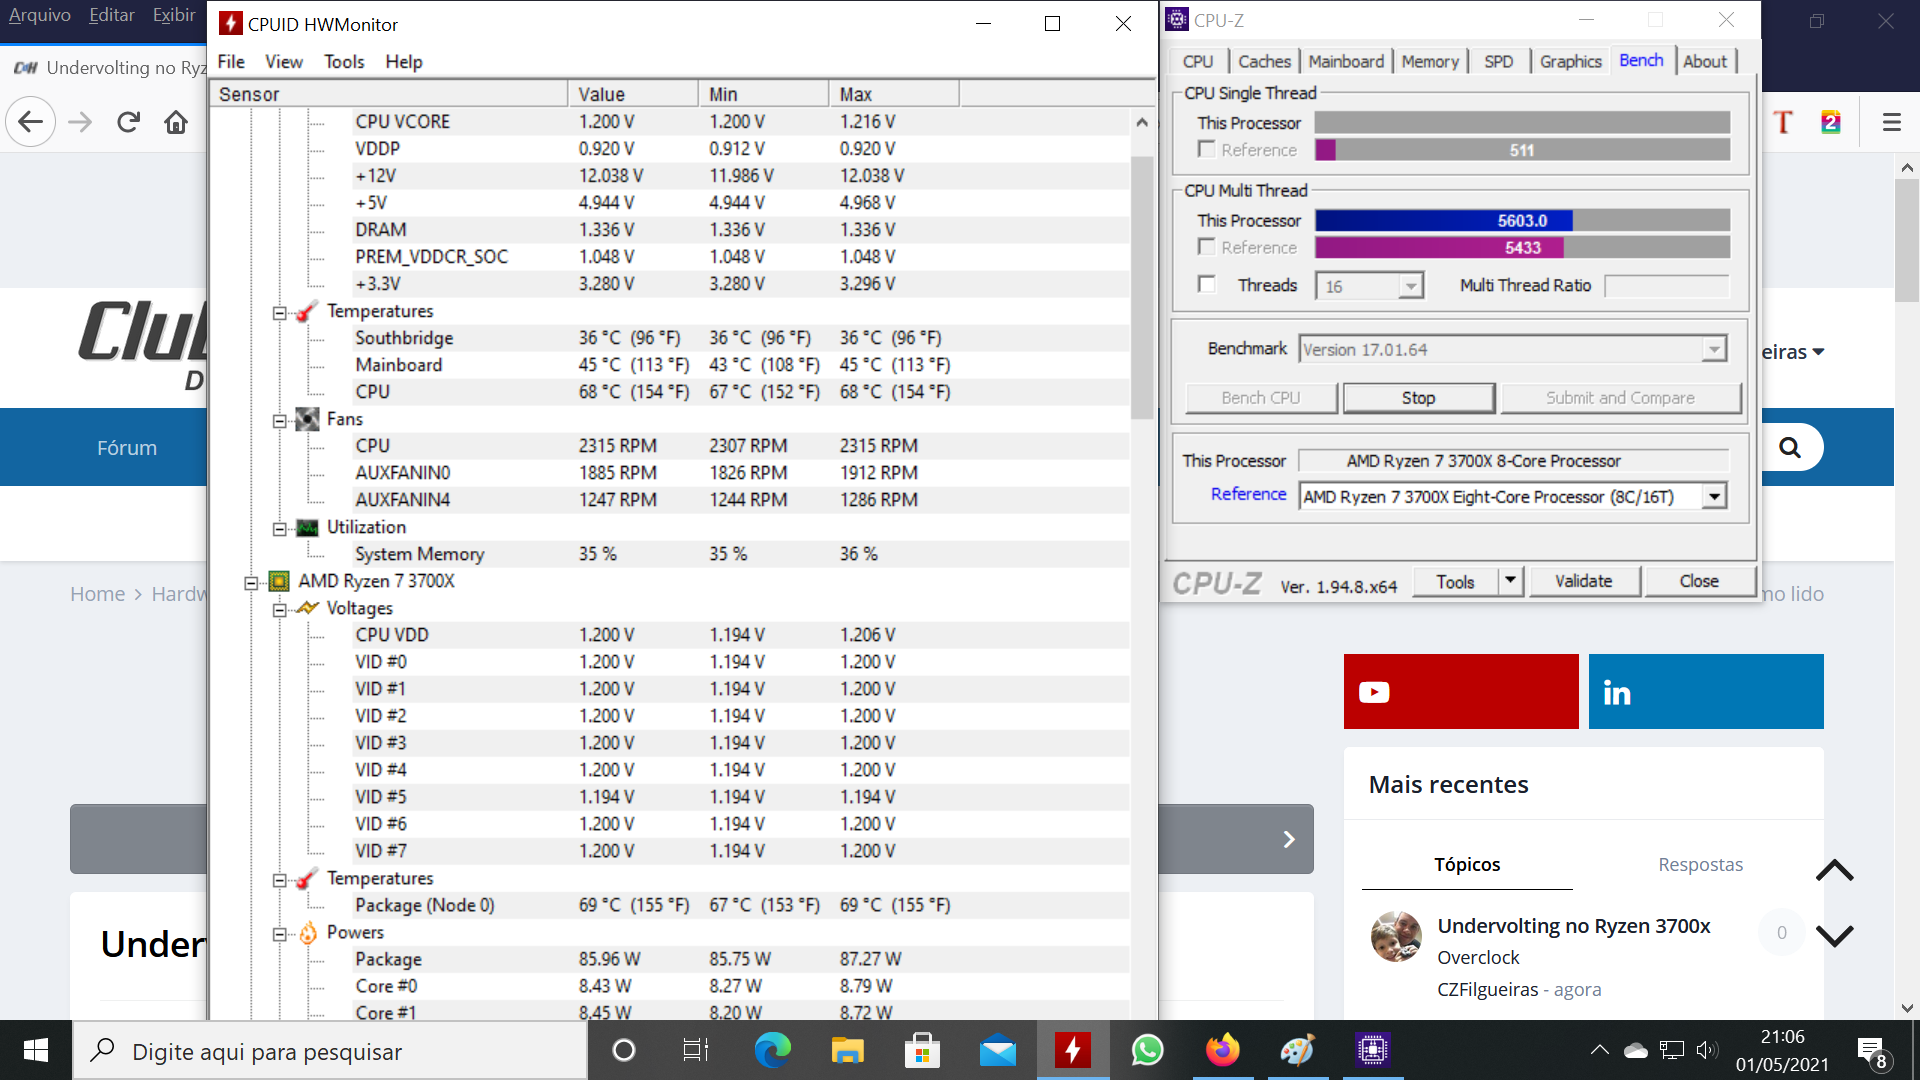The width and height of the screenshot is (1920, 1080).
Task: Click the Powers flame icon
Action: [308, 932]
